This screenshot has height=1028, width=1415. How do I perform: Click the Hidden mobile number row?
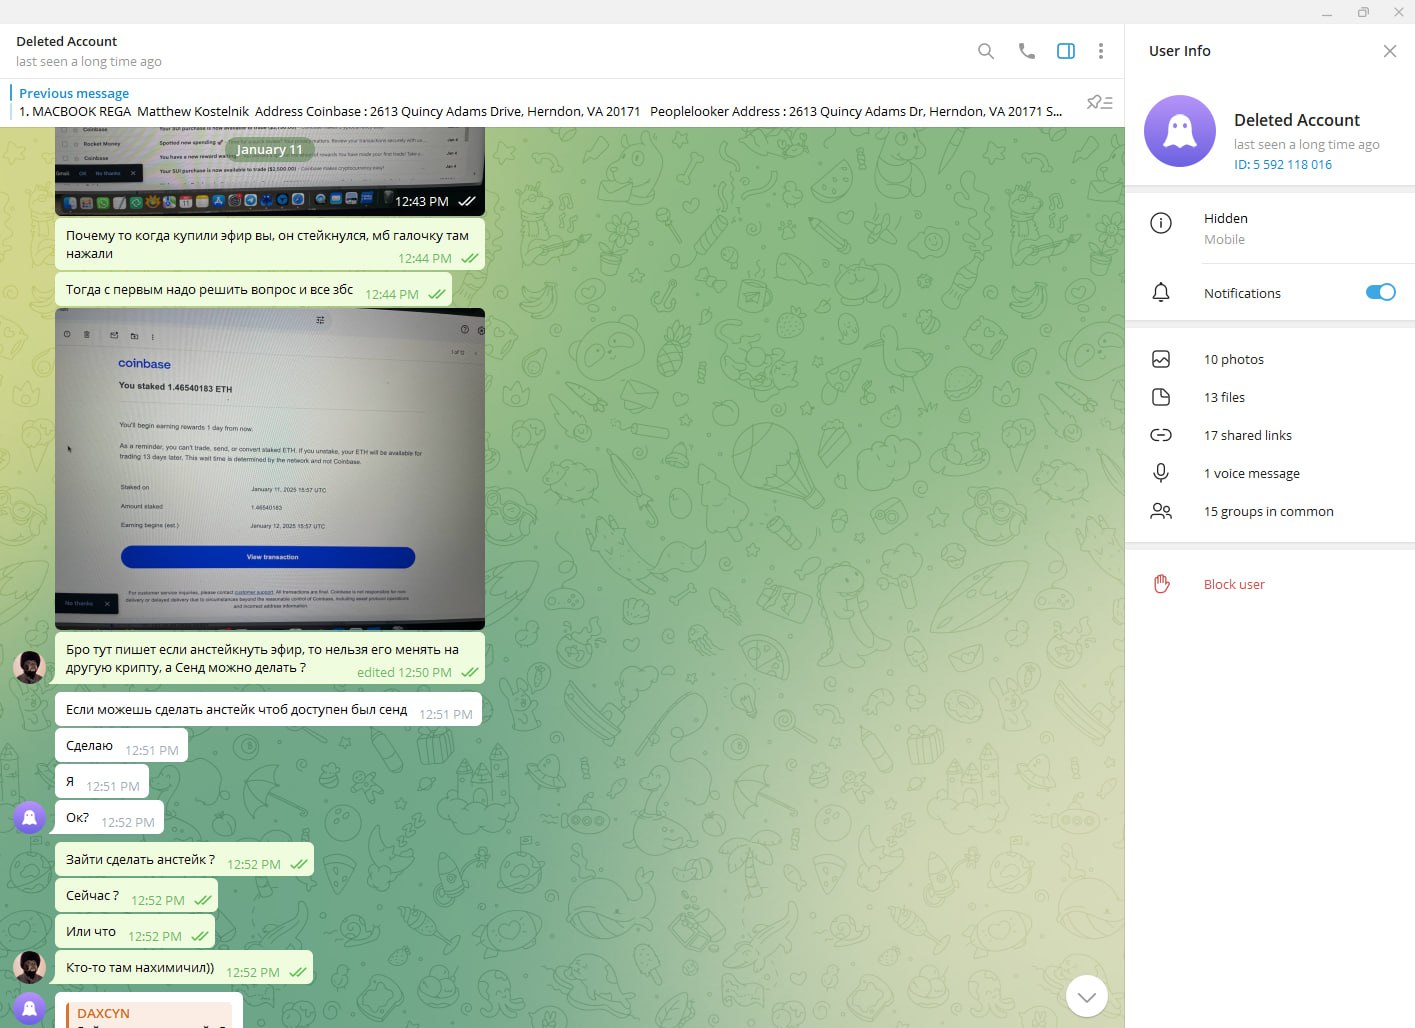click(1270, 228)
